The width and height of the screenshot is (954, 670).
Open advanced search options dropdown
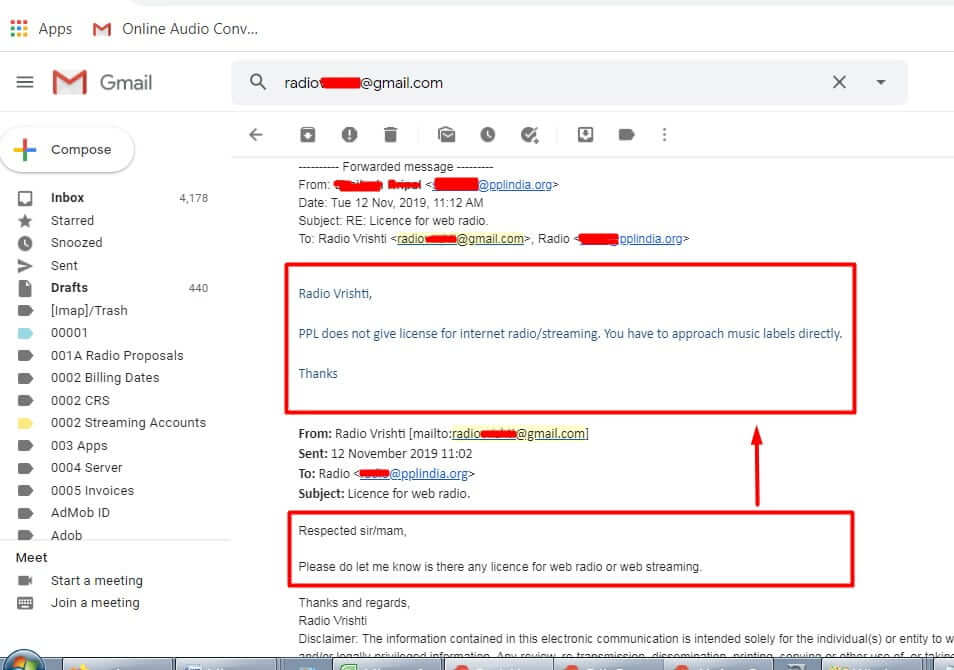(879, 83)
